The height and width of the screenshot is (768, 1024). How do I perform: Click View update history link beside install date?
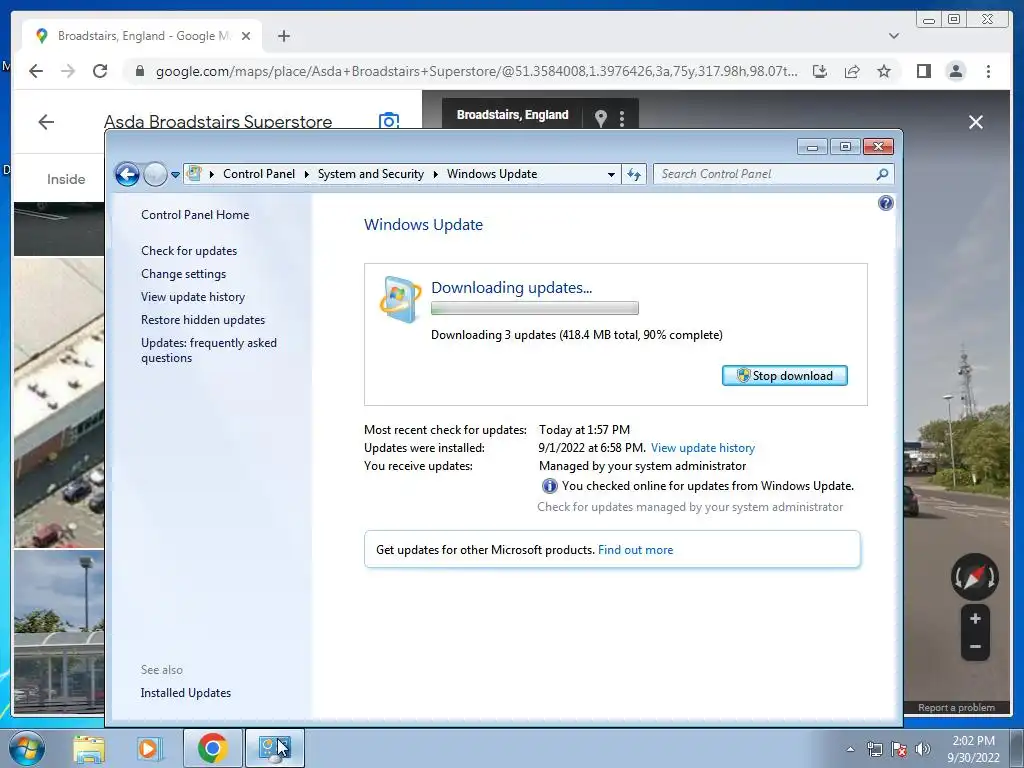pos(703,448)
